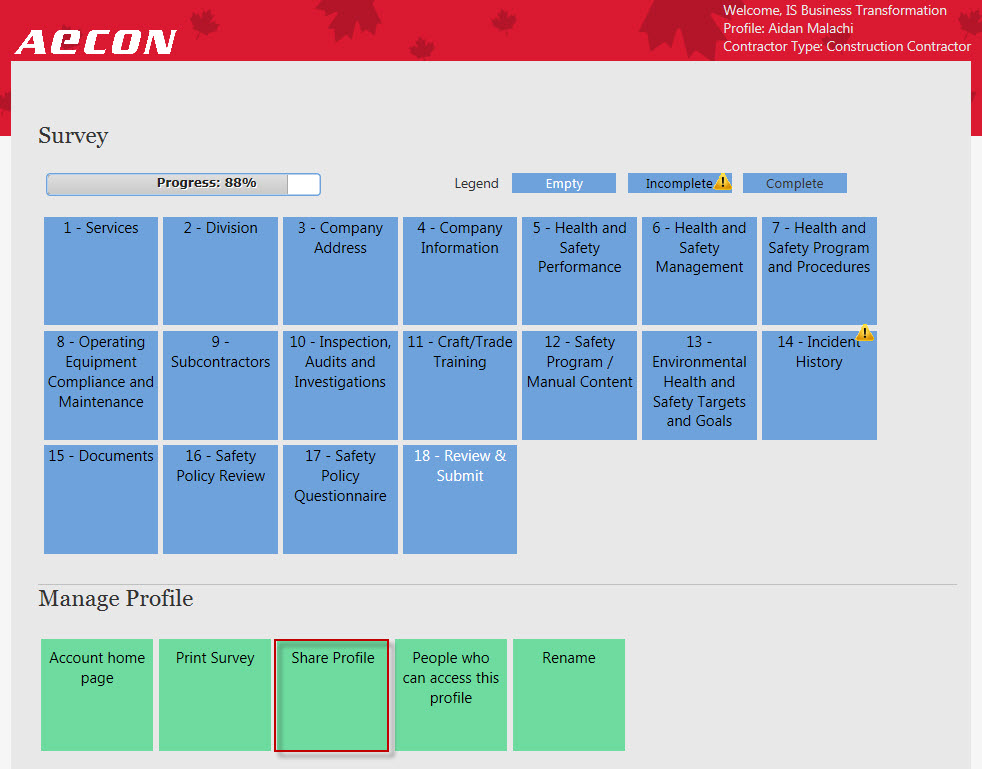Open the 2 - Division section tile
Image resolution: width=982 pixels, height=769 pixels.
(220, 270)
